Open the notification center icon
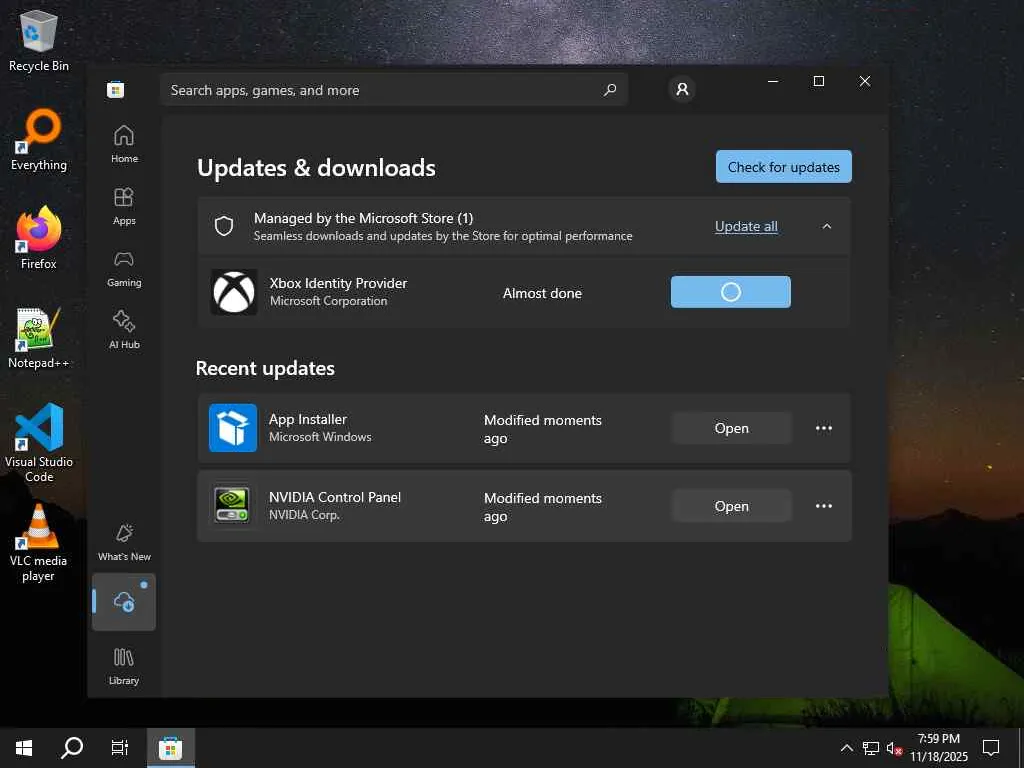 [991, 747]
